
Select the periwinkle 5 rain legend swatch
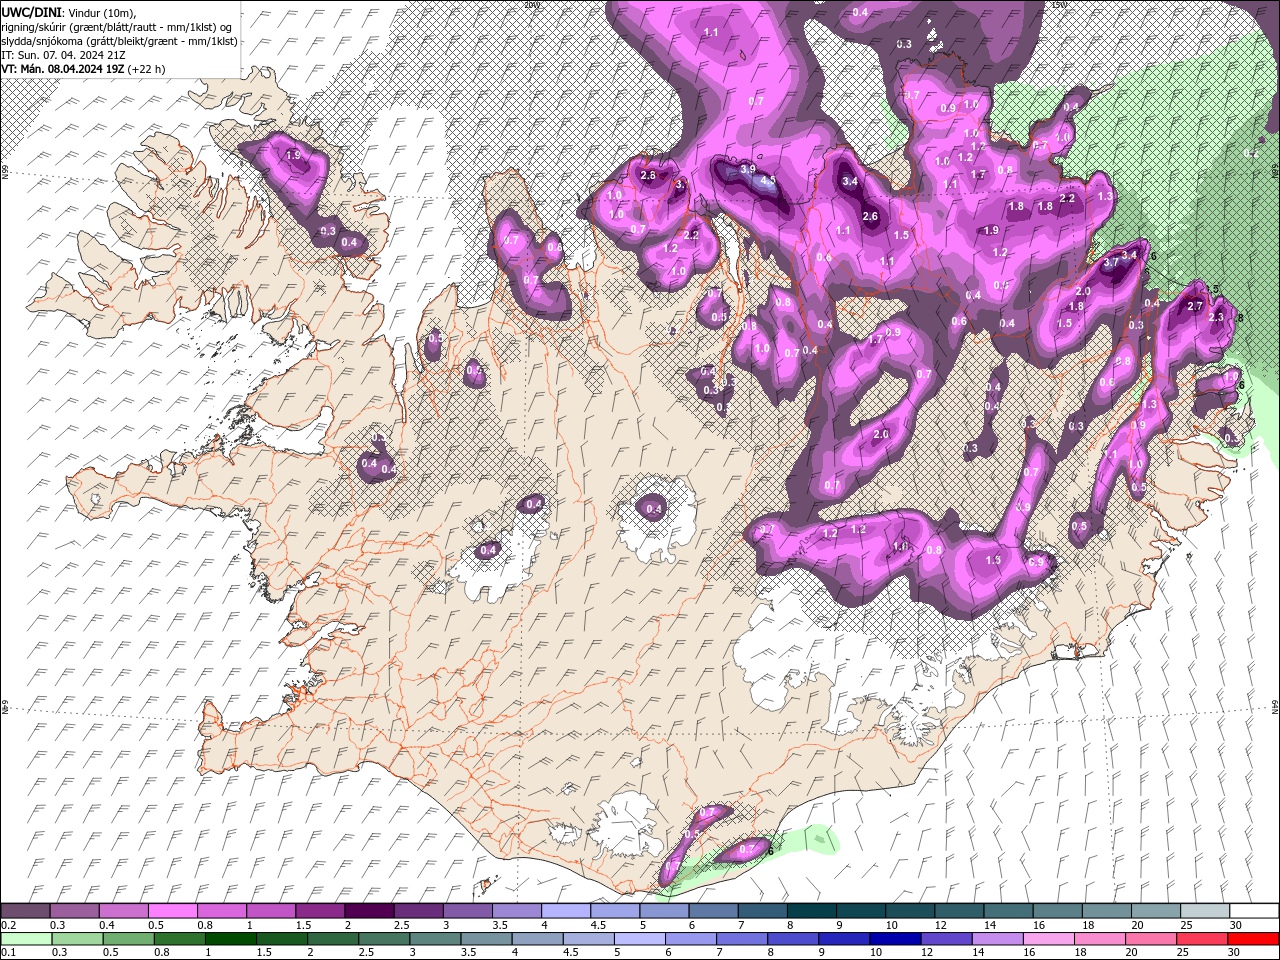click(x=639, y=939)
